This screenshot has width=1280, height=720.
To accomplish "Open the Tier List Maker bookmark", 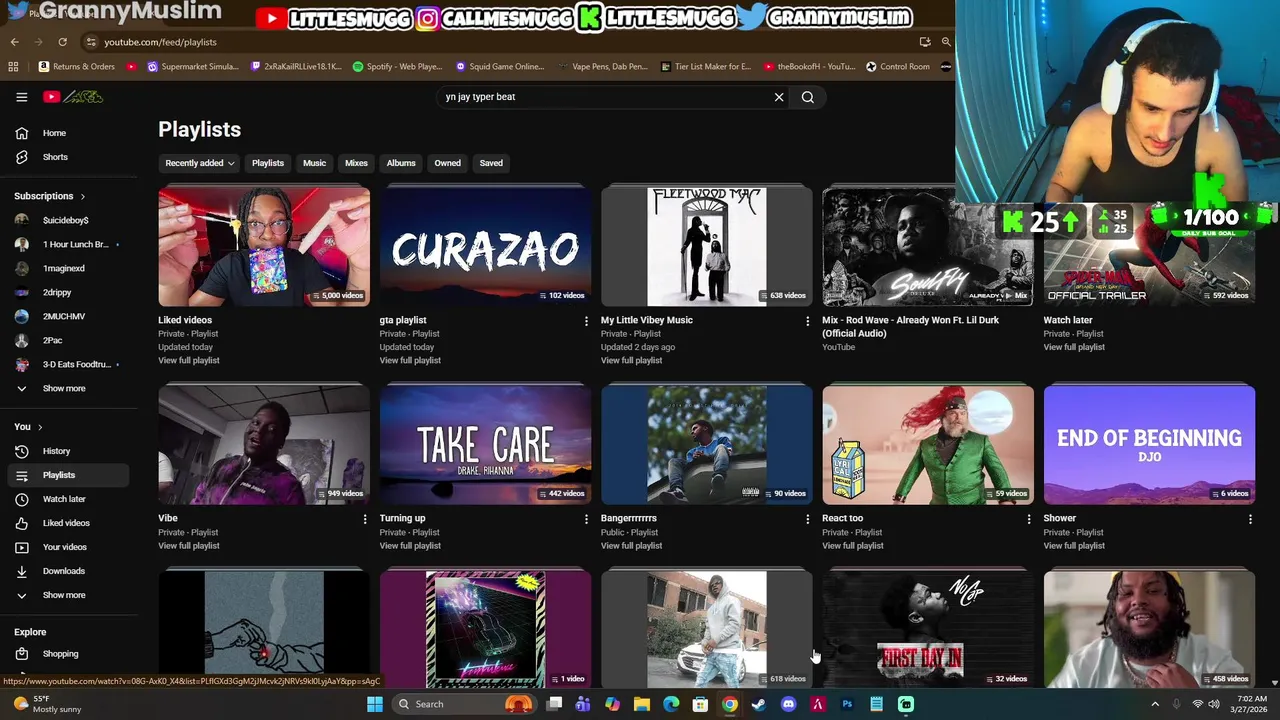I will (706, 67).
